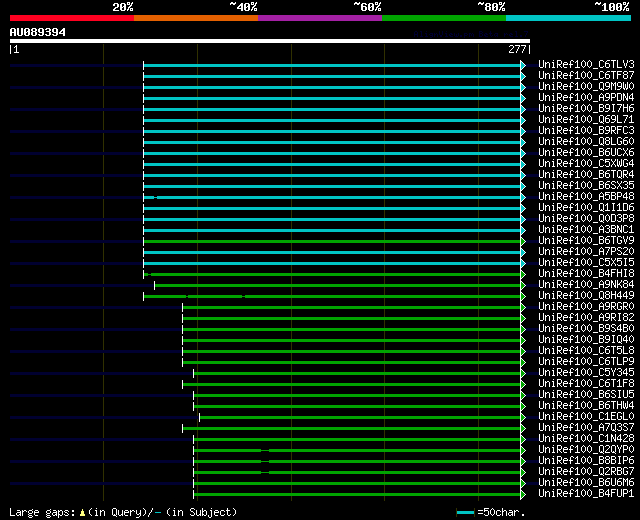Click the purple ~60% identity color band

point(320,18)
